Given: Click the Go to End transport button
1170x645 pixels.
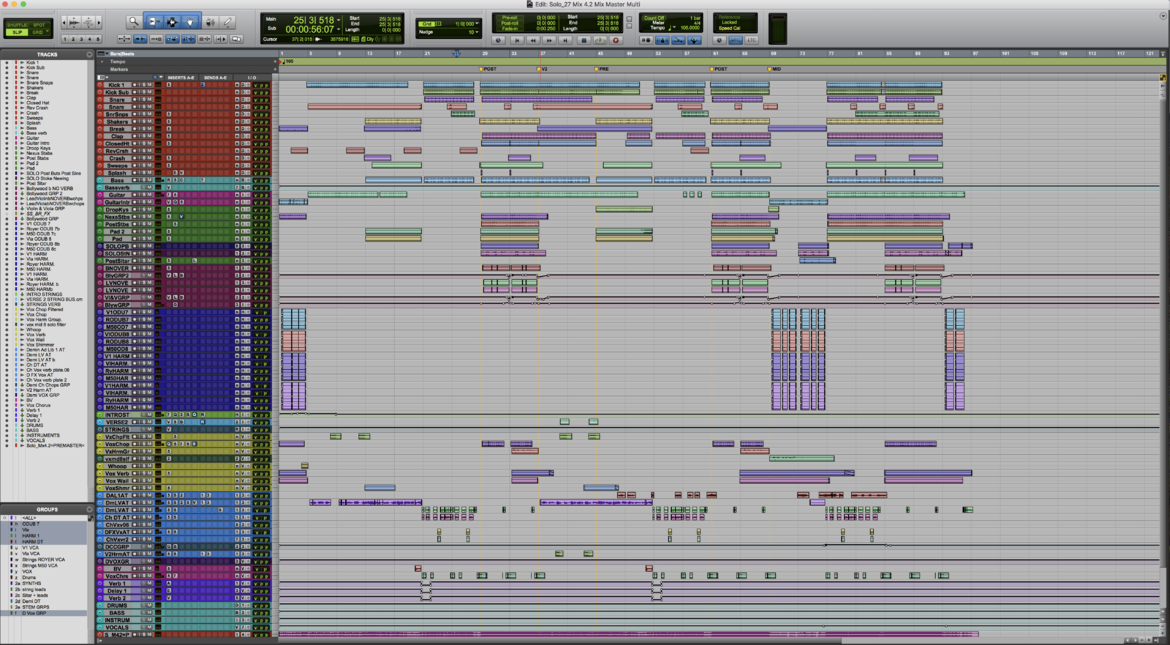Looking at the screenshot, I should click(566, 40).
